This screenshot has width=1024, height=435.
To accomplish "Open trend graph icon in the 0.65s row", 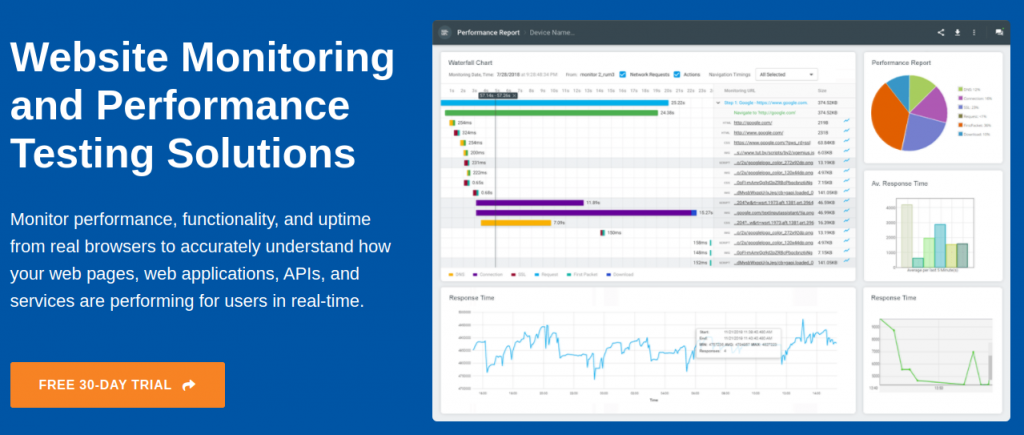I will [847, 182].
